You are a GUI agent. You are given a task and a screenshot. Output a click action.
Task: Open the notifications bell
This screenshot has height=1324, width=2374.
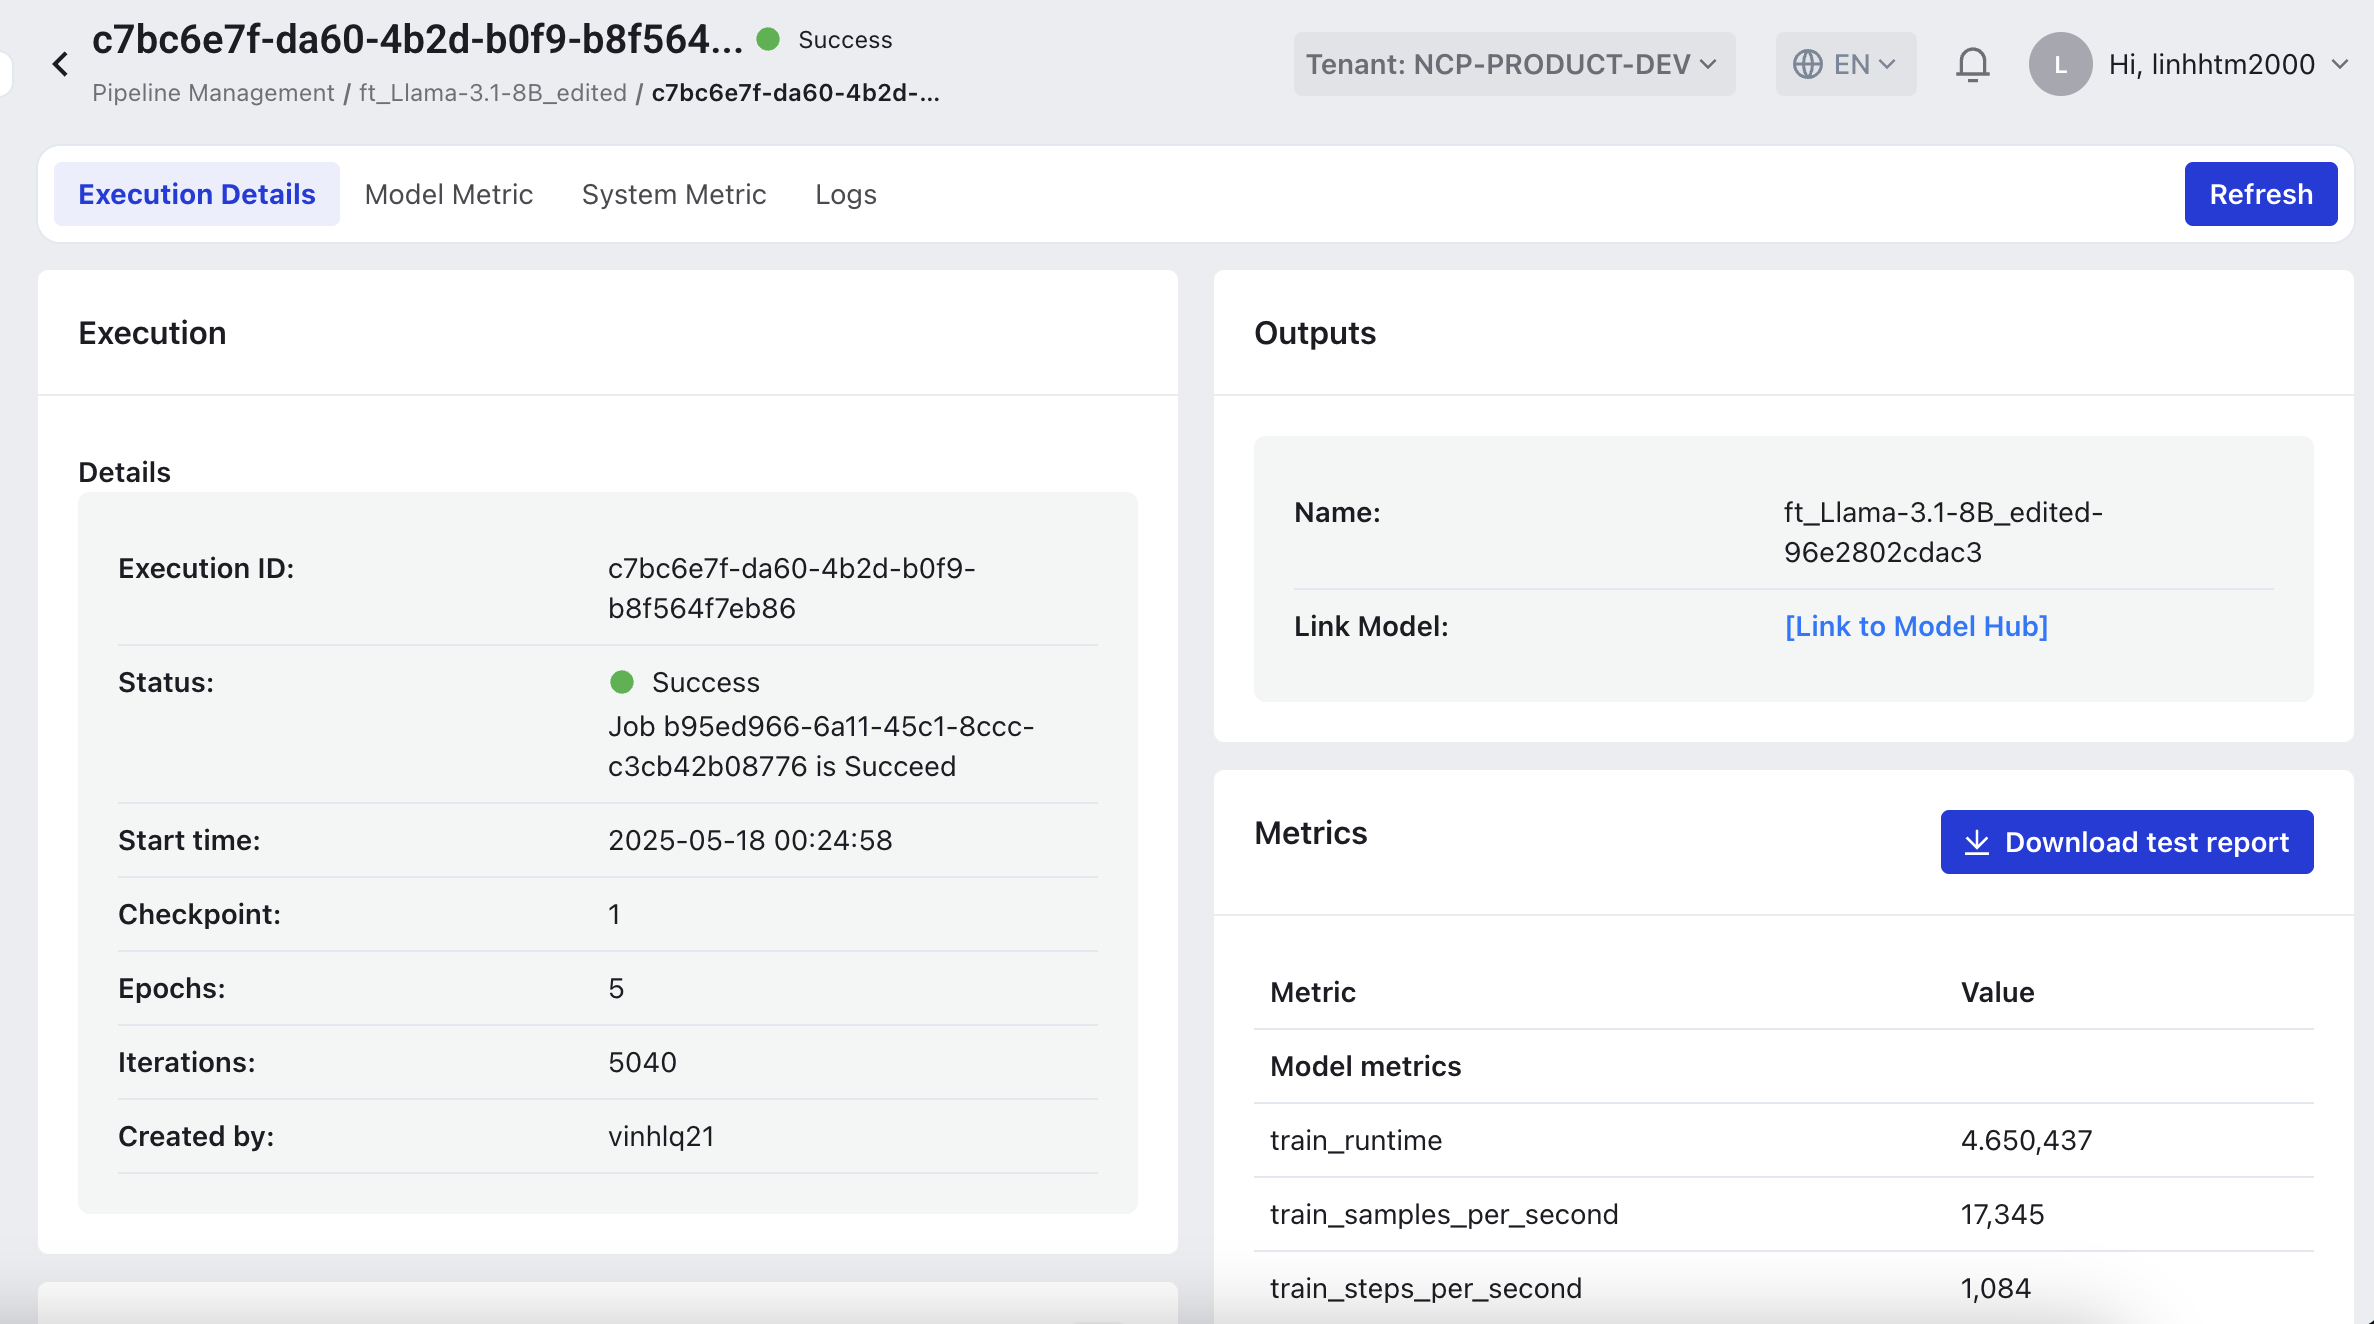(x=1972, y=65)
